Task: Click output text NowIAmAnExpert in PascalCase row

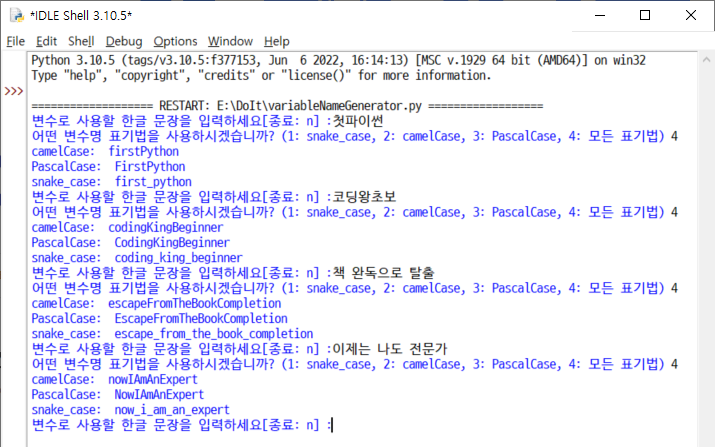Action: [x=159, y=395]
